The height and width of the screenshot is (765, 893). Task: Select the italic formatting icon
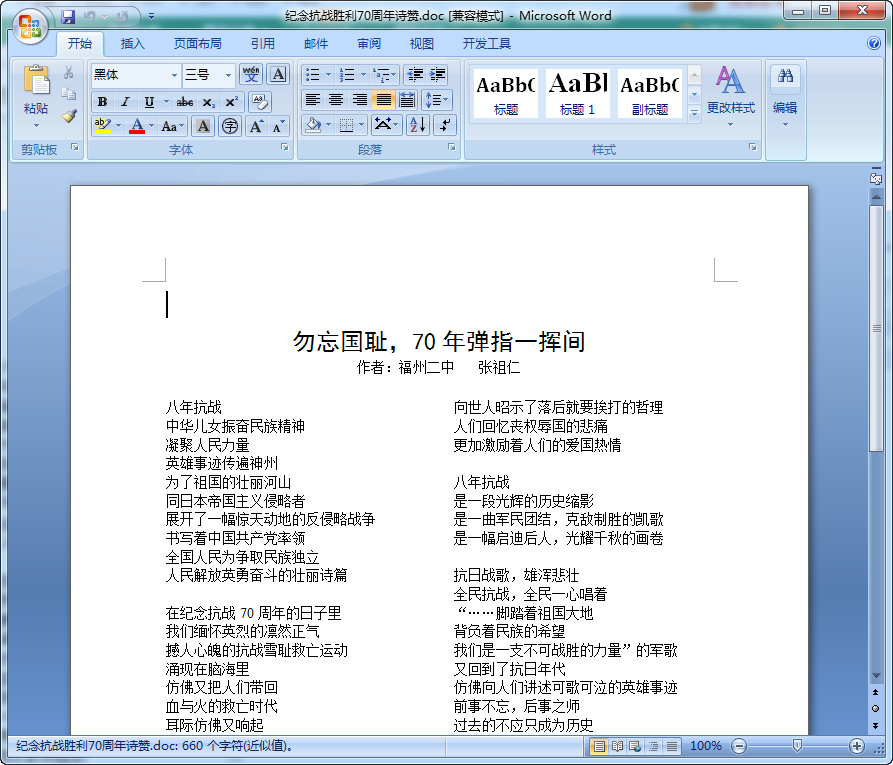click(x=125, y=101)
